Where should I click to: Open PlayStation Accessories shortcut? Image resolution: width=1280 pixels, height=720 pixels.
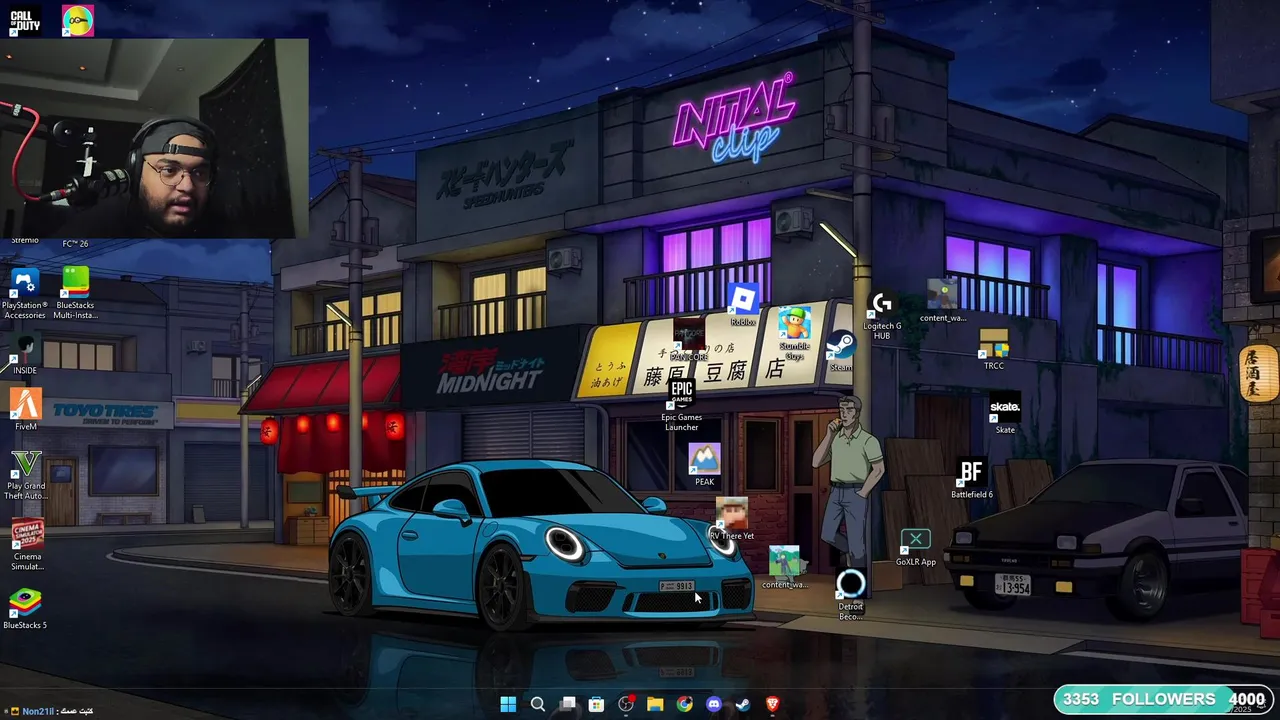[25, 293]
